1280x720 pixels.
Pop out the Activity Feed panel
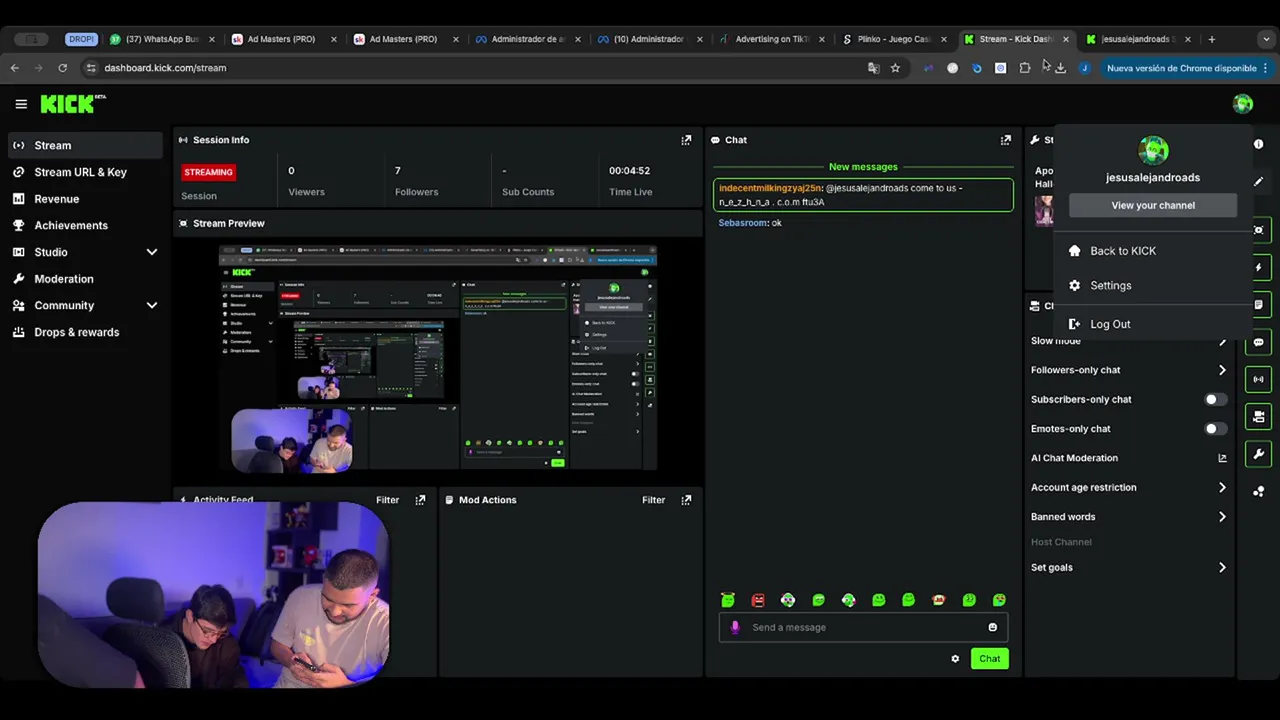420,500
